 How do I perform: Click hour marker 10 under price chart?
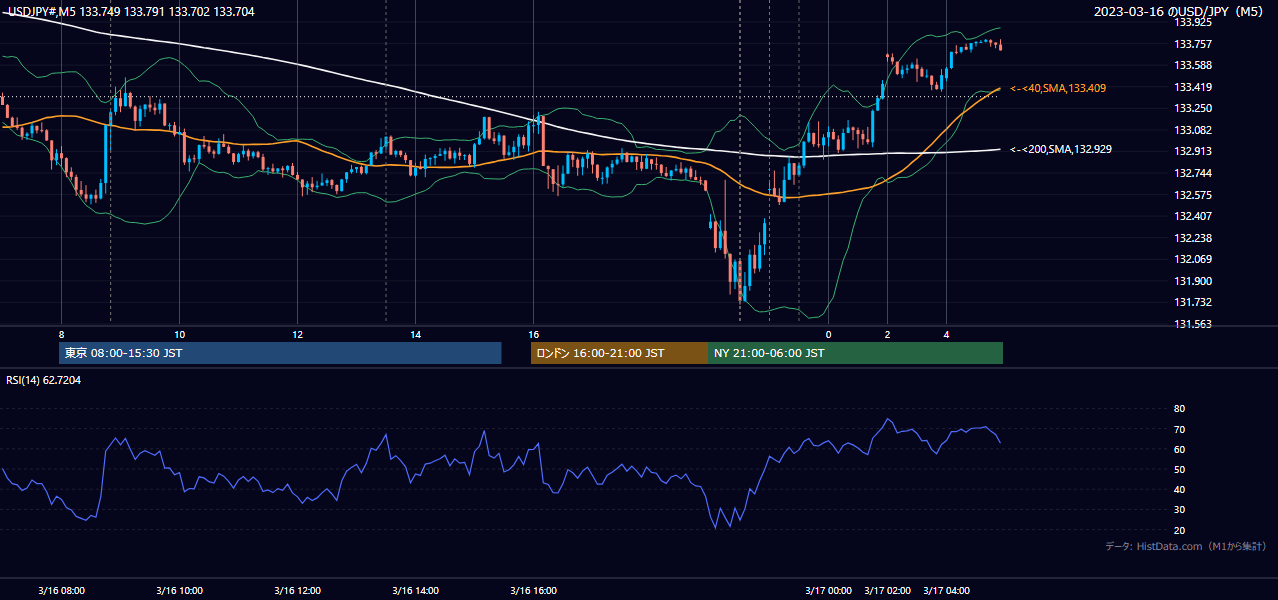pyautogui.click(x=180, y=334)
